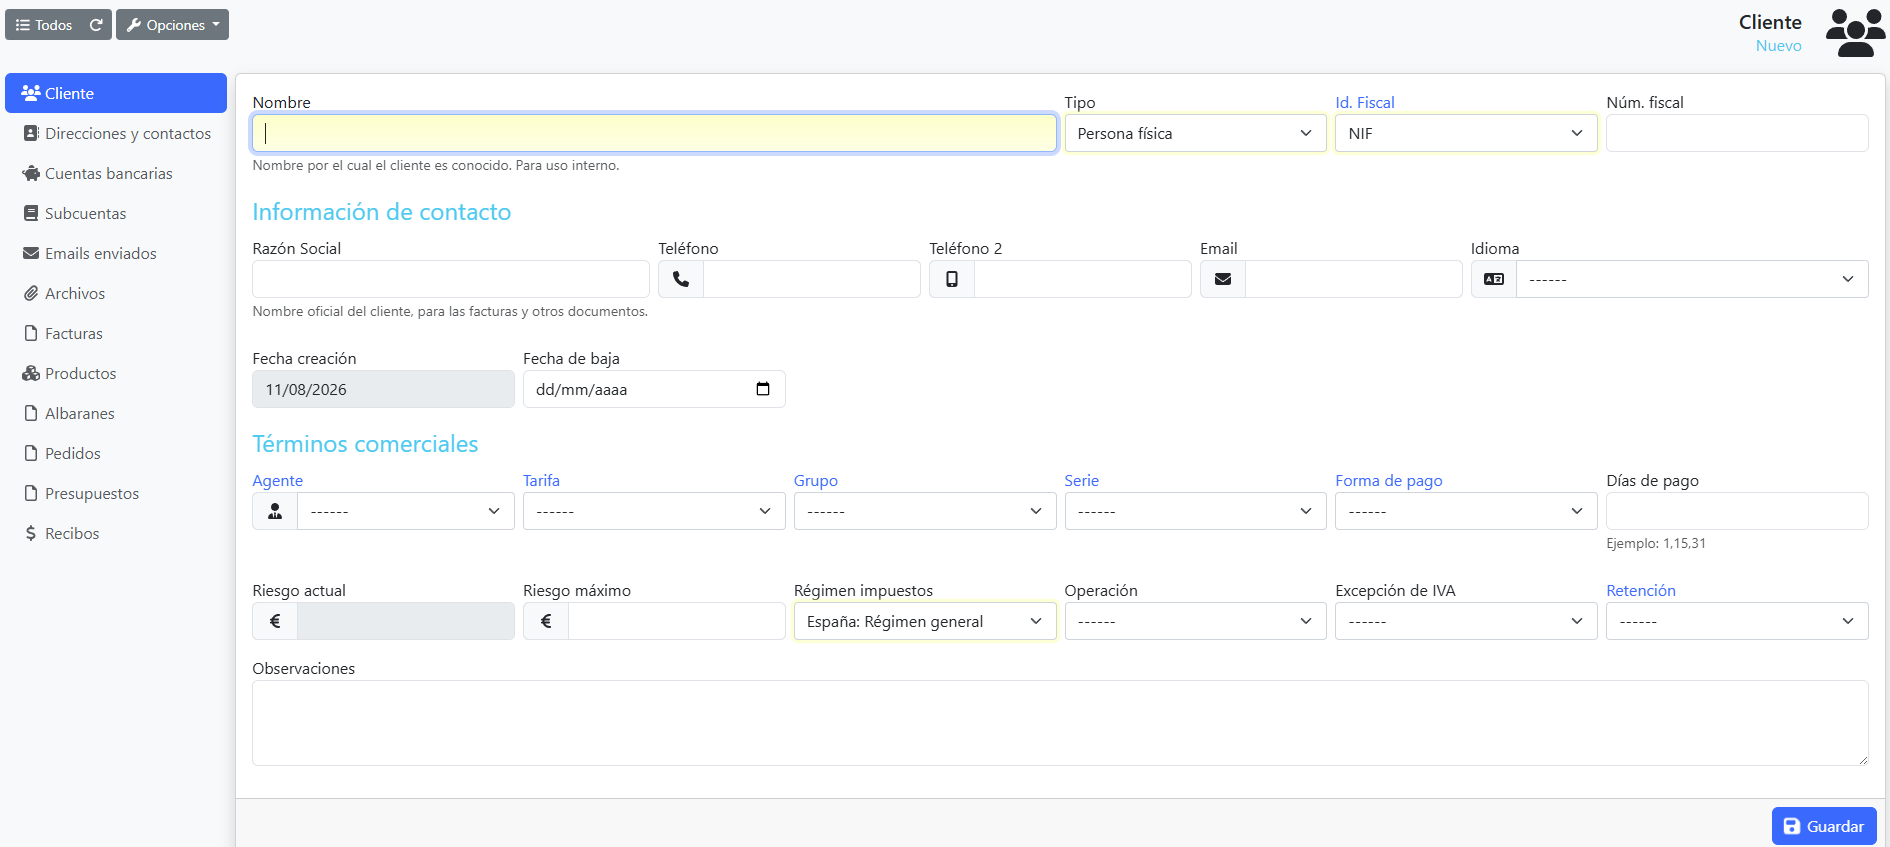Expand the Serie dropdown
1890x847 pixels.
pos(1195,511)
